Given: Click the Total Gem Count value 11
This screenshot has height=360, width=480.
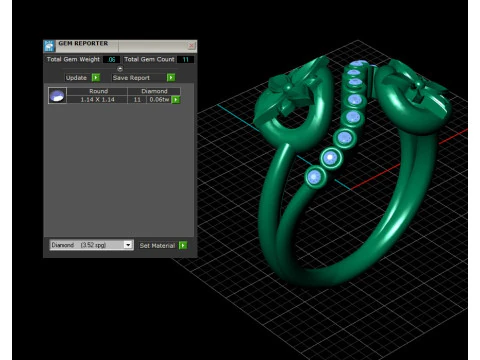Looking at the screenshot, I should (x=185, y=59).
